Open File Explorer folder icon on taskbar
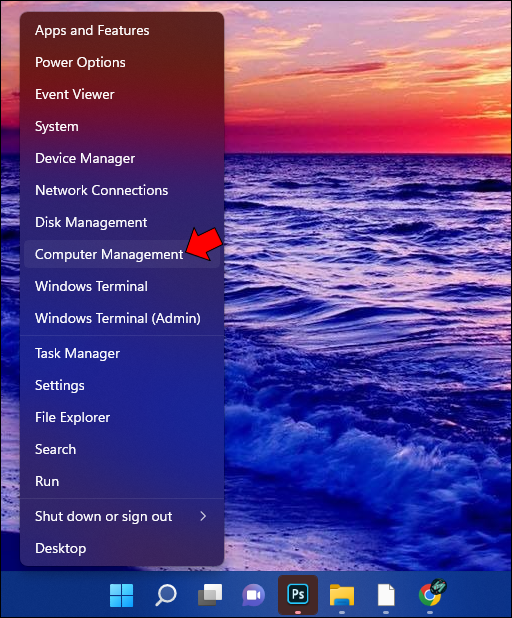512x618 pixels. pyautogui.click(x=342, y=595)
